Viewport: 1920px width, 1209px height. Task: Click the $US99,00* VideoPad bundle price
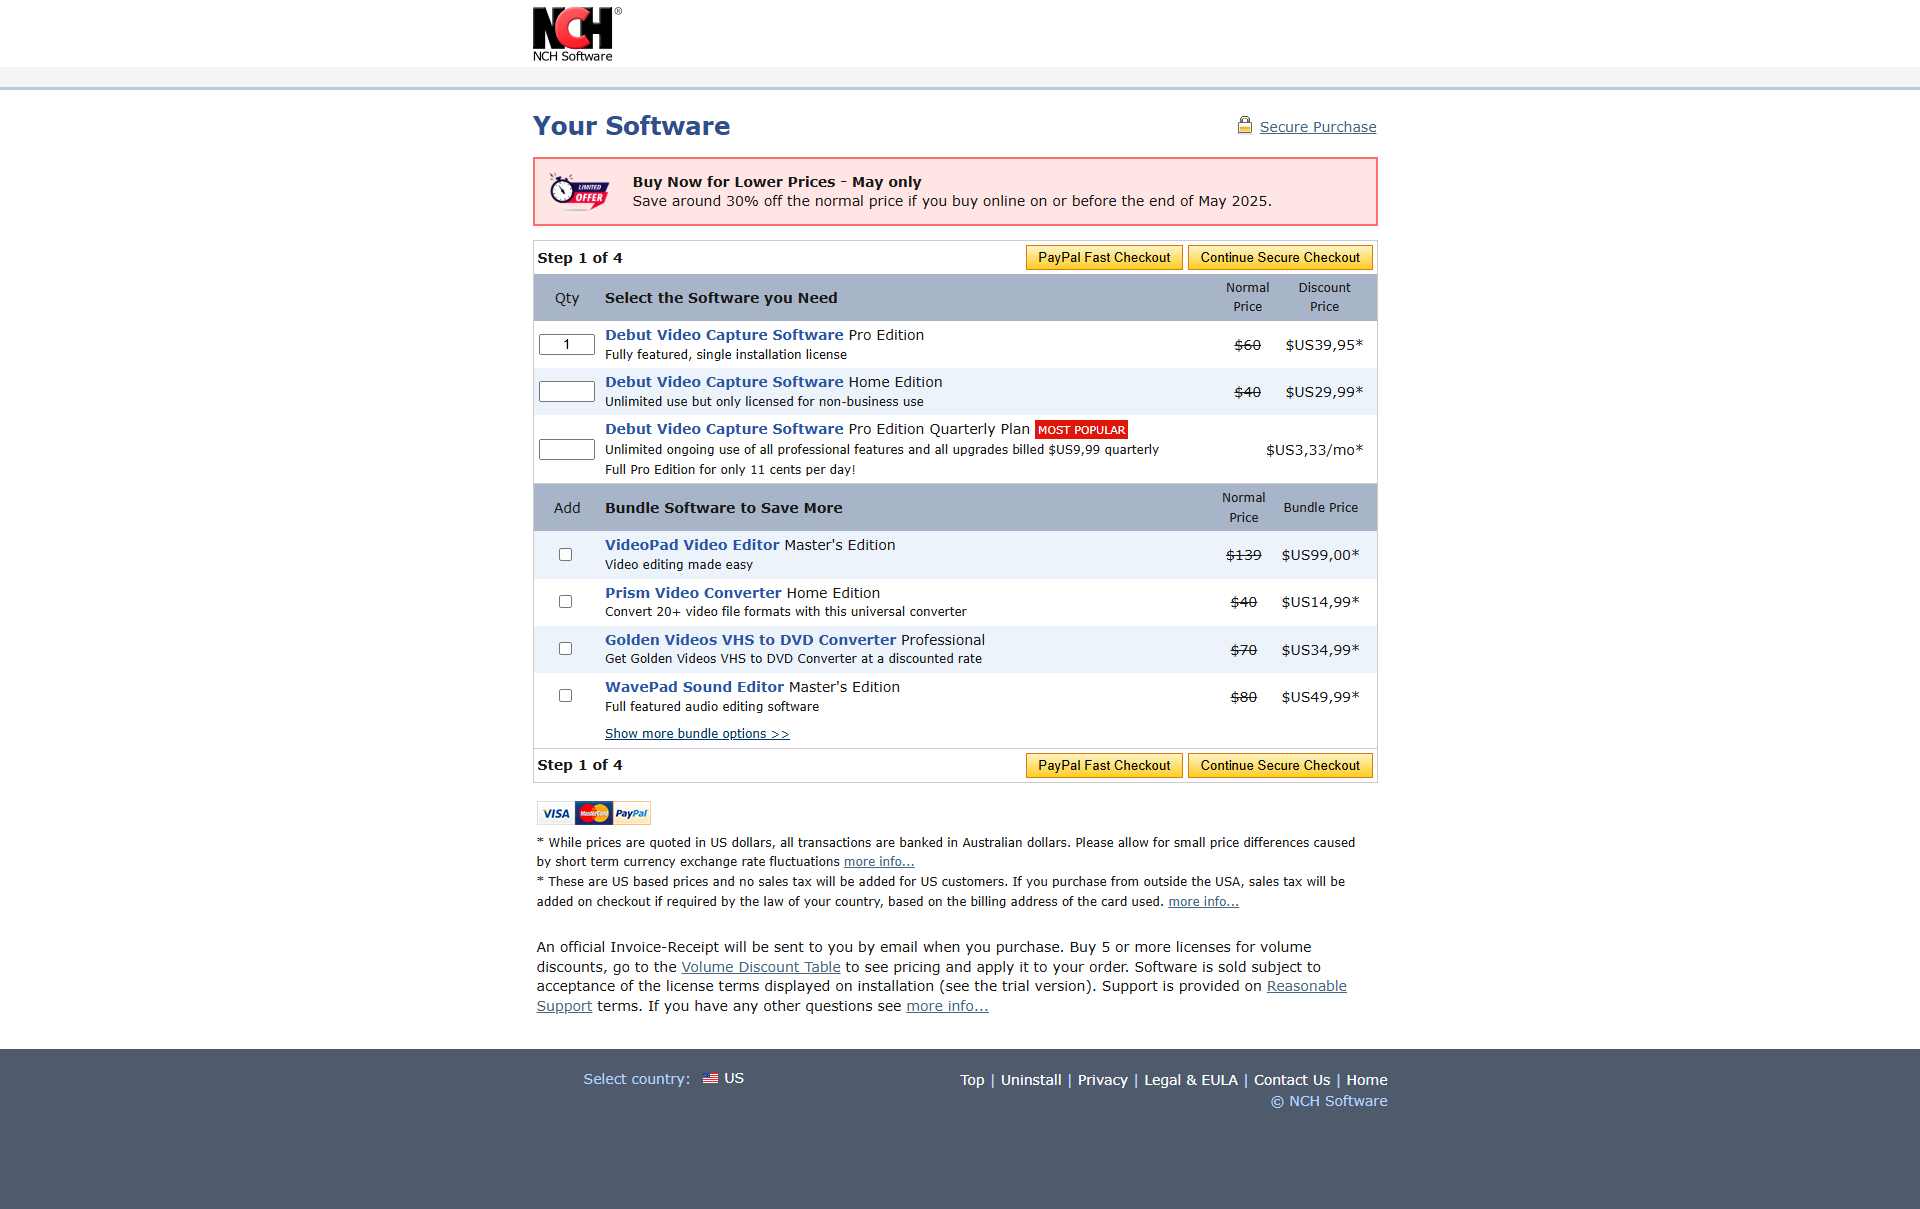pyautogui.click(x=1320, y=555)
